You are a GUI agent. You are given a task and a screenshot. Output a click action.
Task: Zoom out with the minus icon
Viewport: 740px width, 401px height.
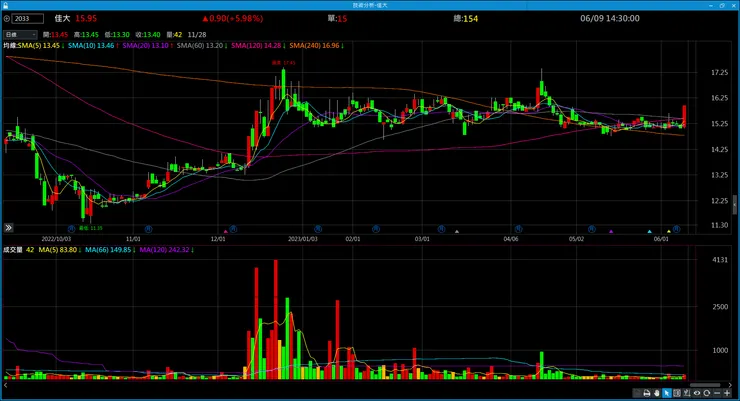point(717,393)
